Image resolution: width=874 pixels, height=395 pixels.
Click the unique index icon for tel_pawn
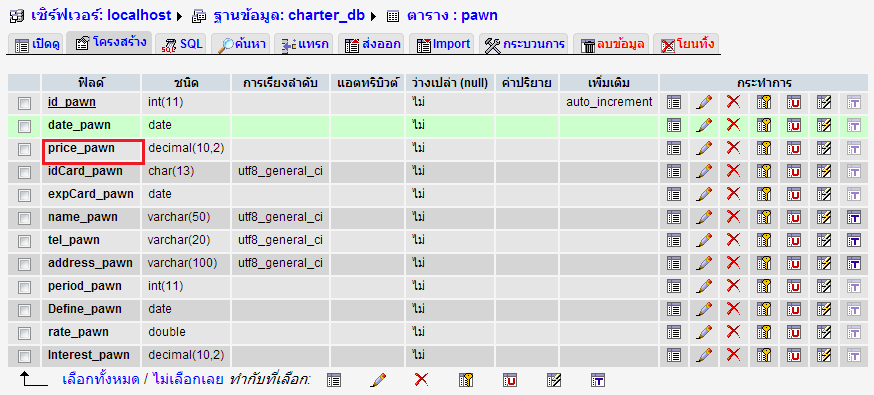[794, 240]
